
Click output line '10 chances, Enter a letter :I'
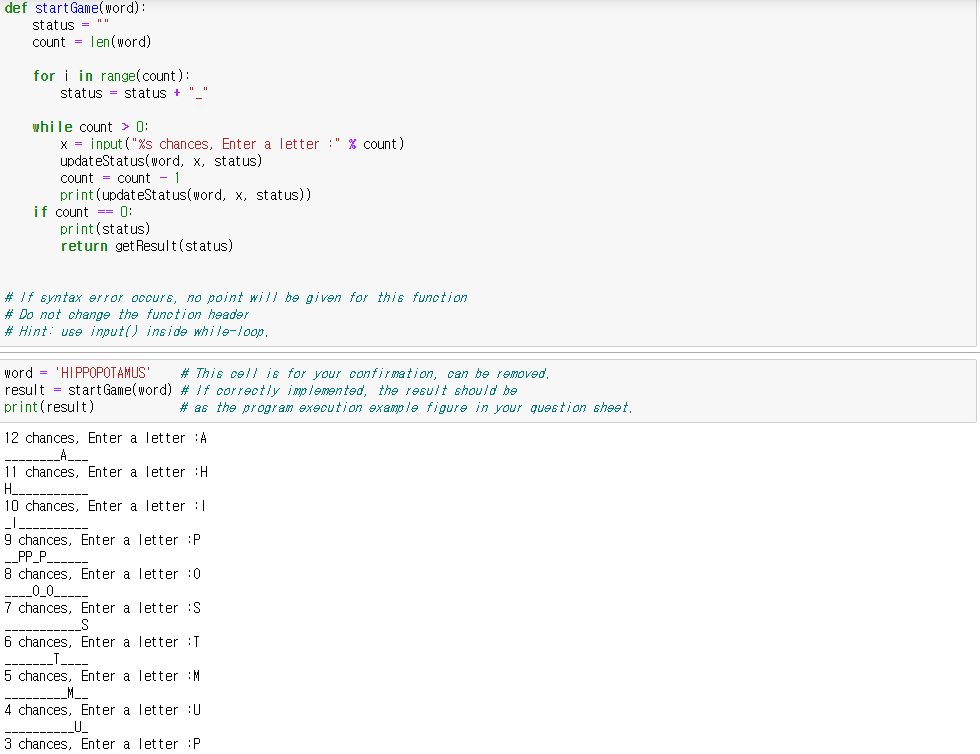pyautogui.click(x=105, y=506)
